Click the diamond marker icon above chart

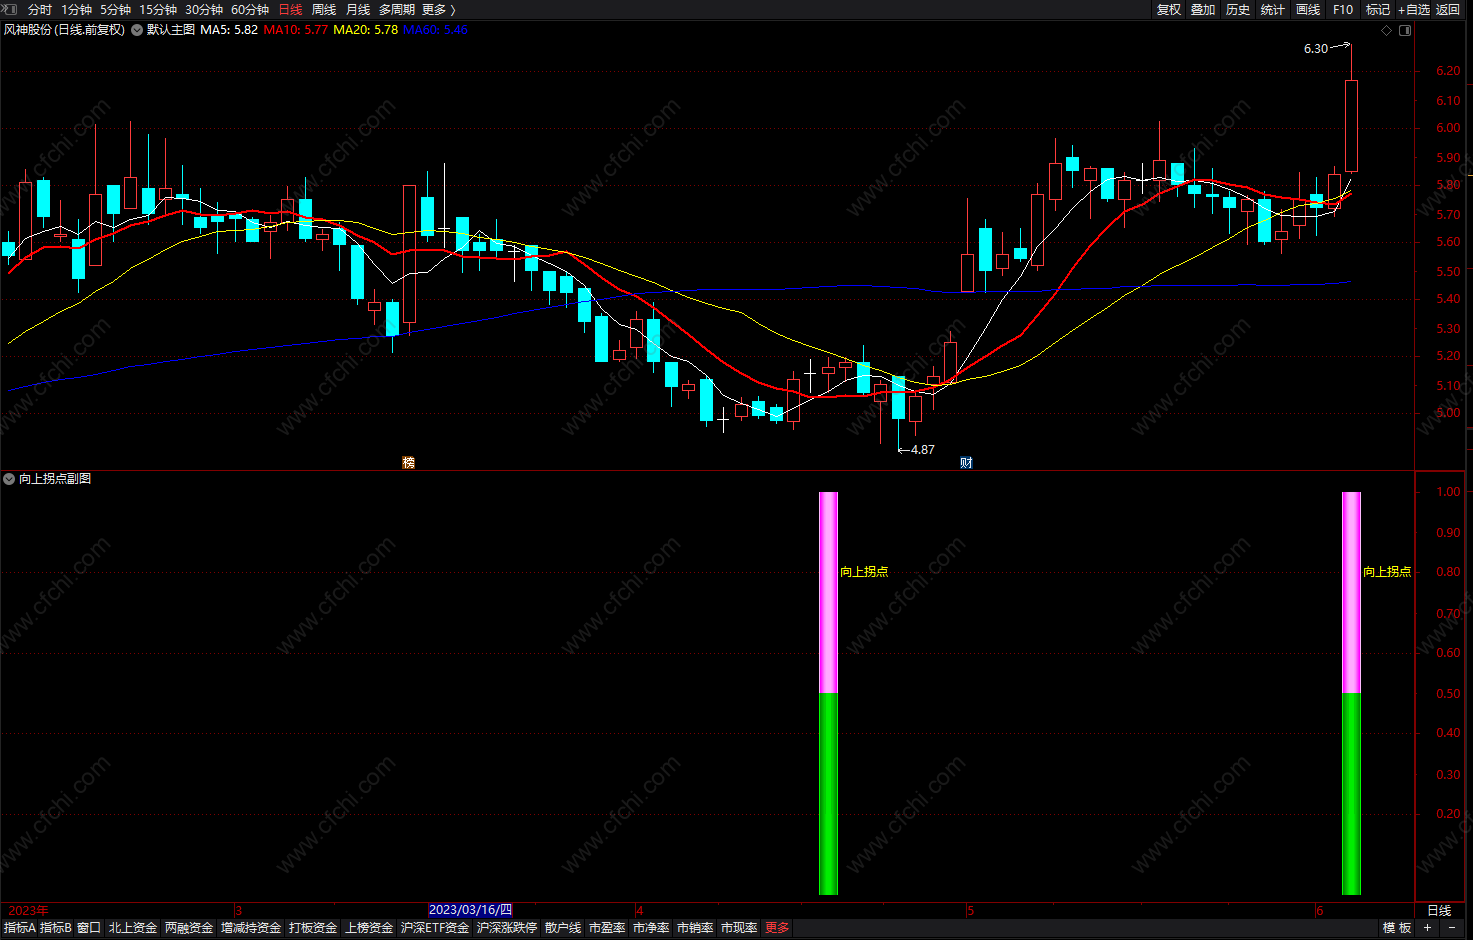coord(1386,30)
